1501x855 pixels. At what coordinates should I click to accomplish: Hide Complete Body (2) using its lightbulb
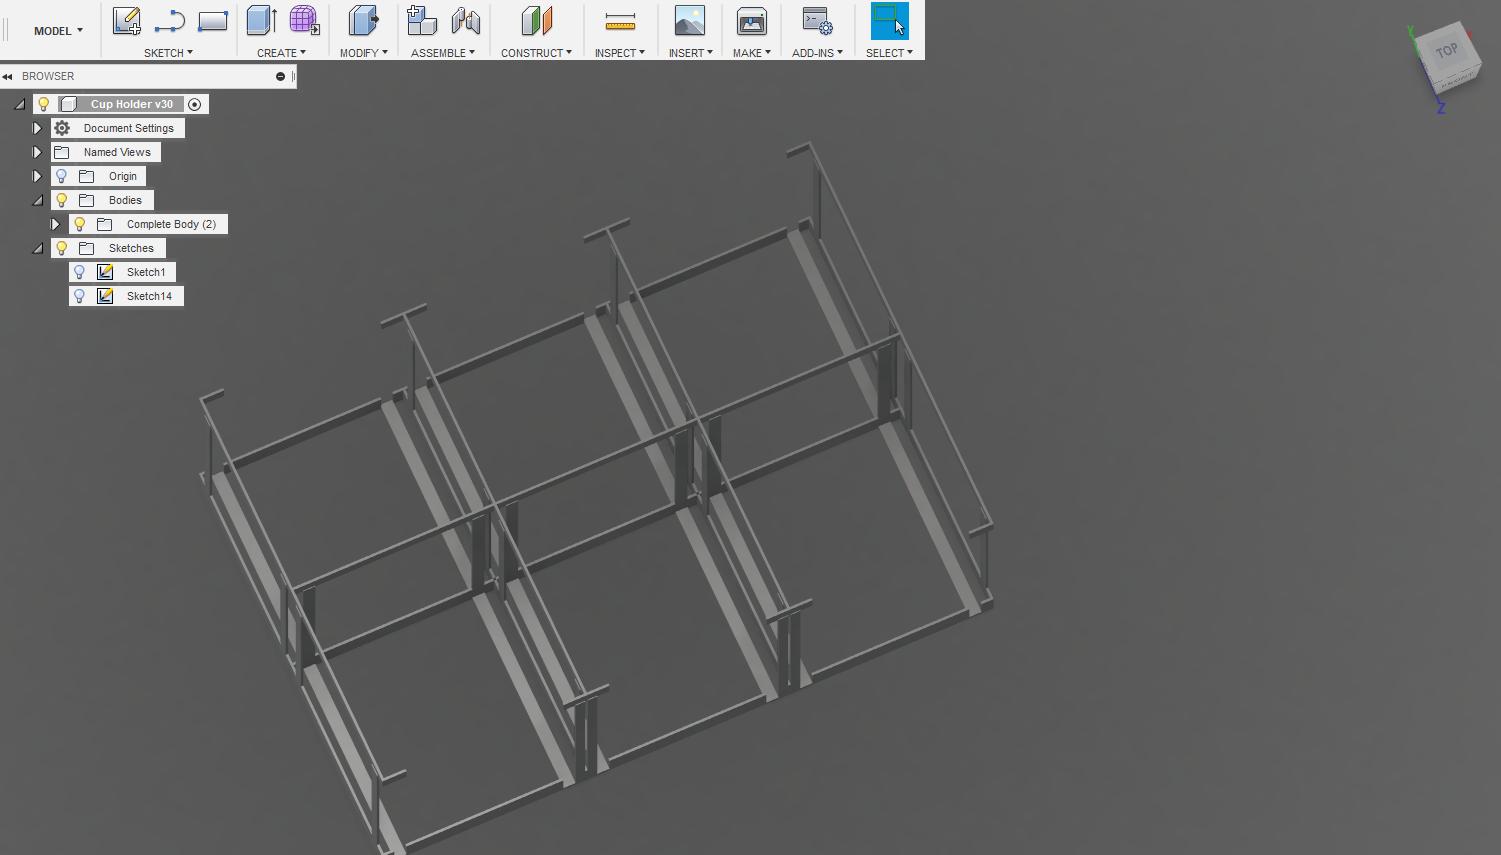coord(79,224)
